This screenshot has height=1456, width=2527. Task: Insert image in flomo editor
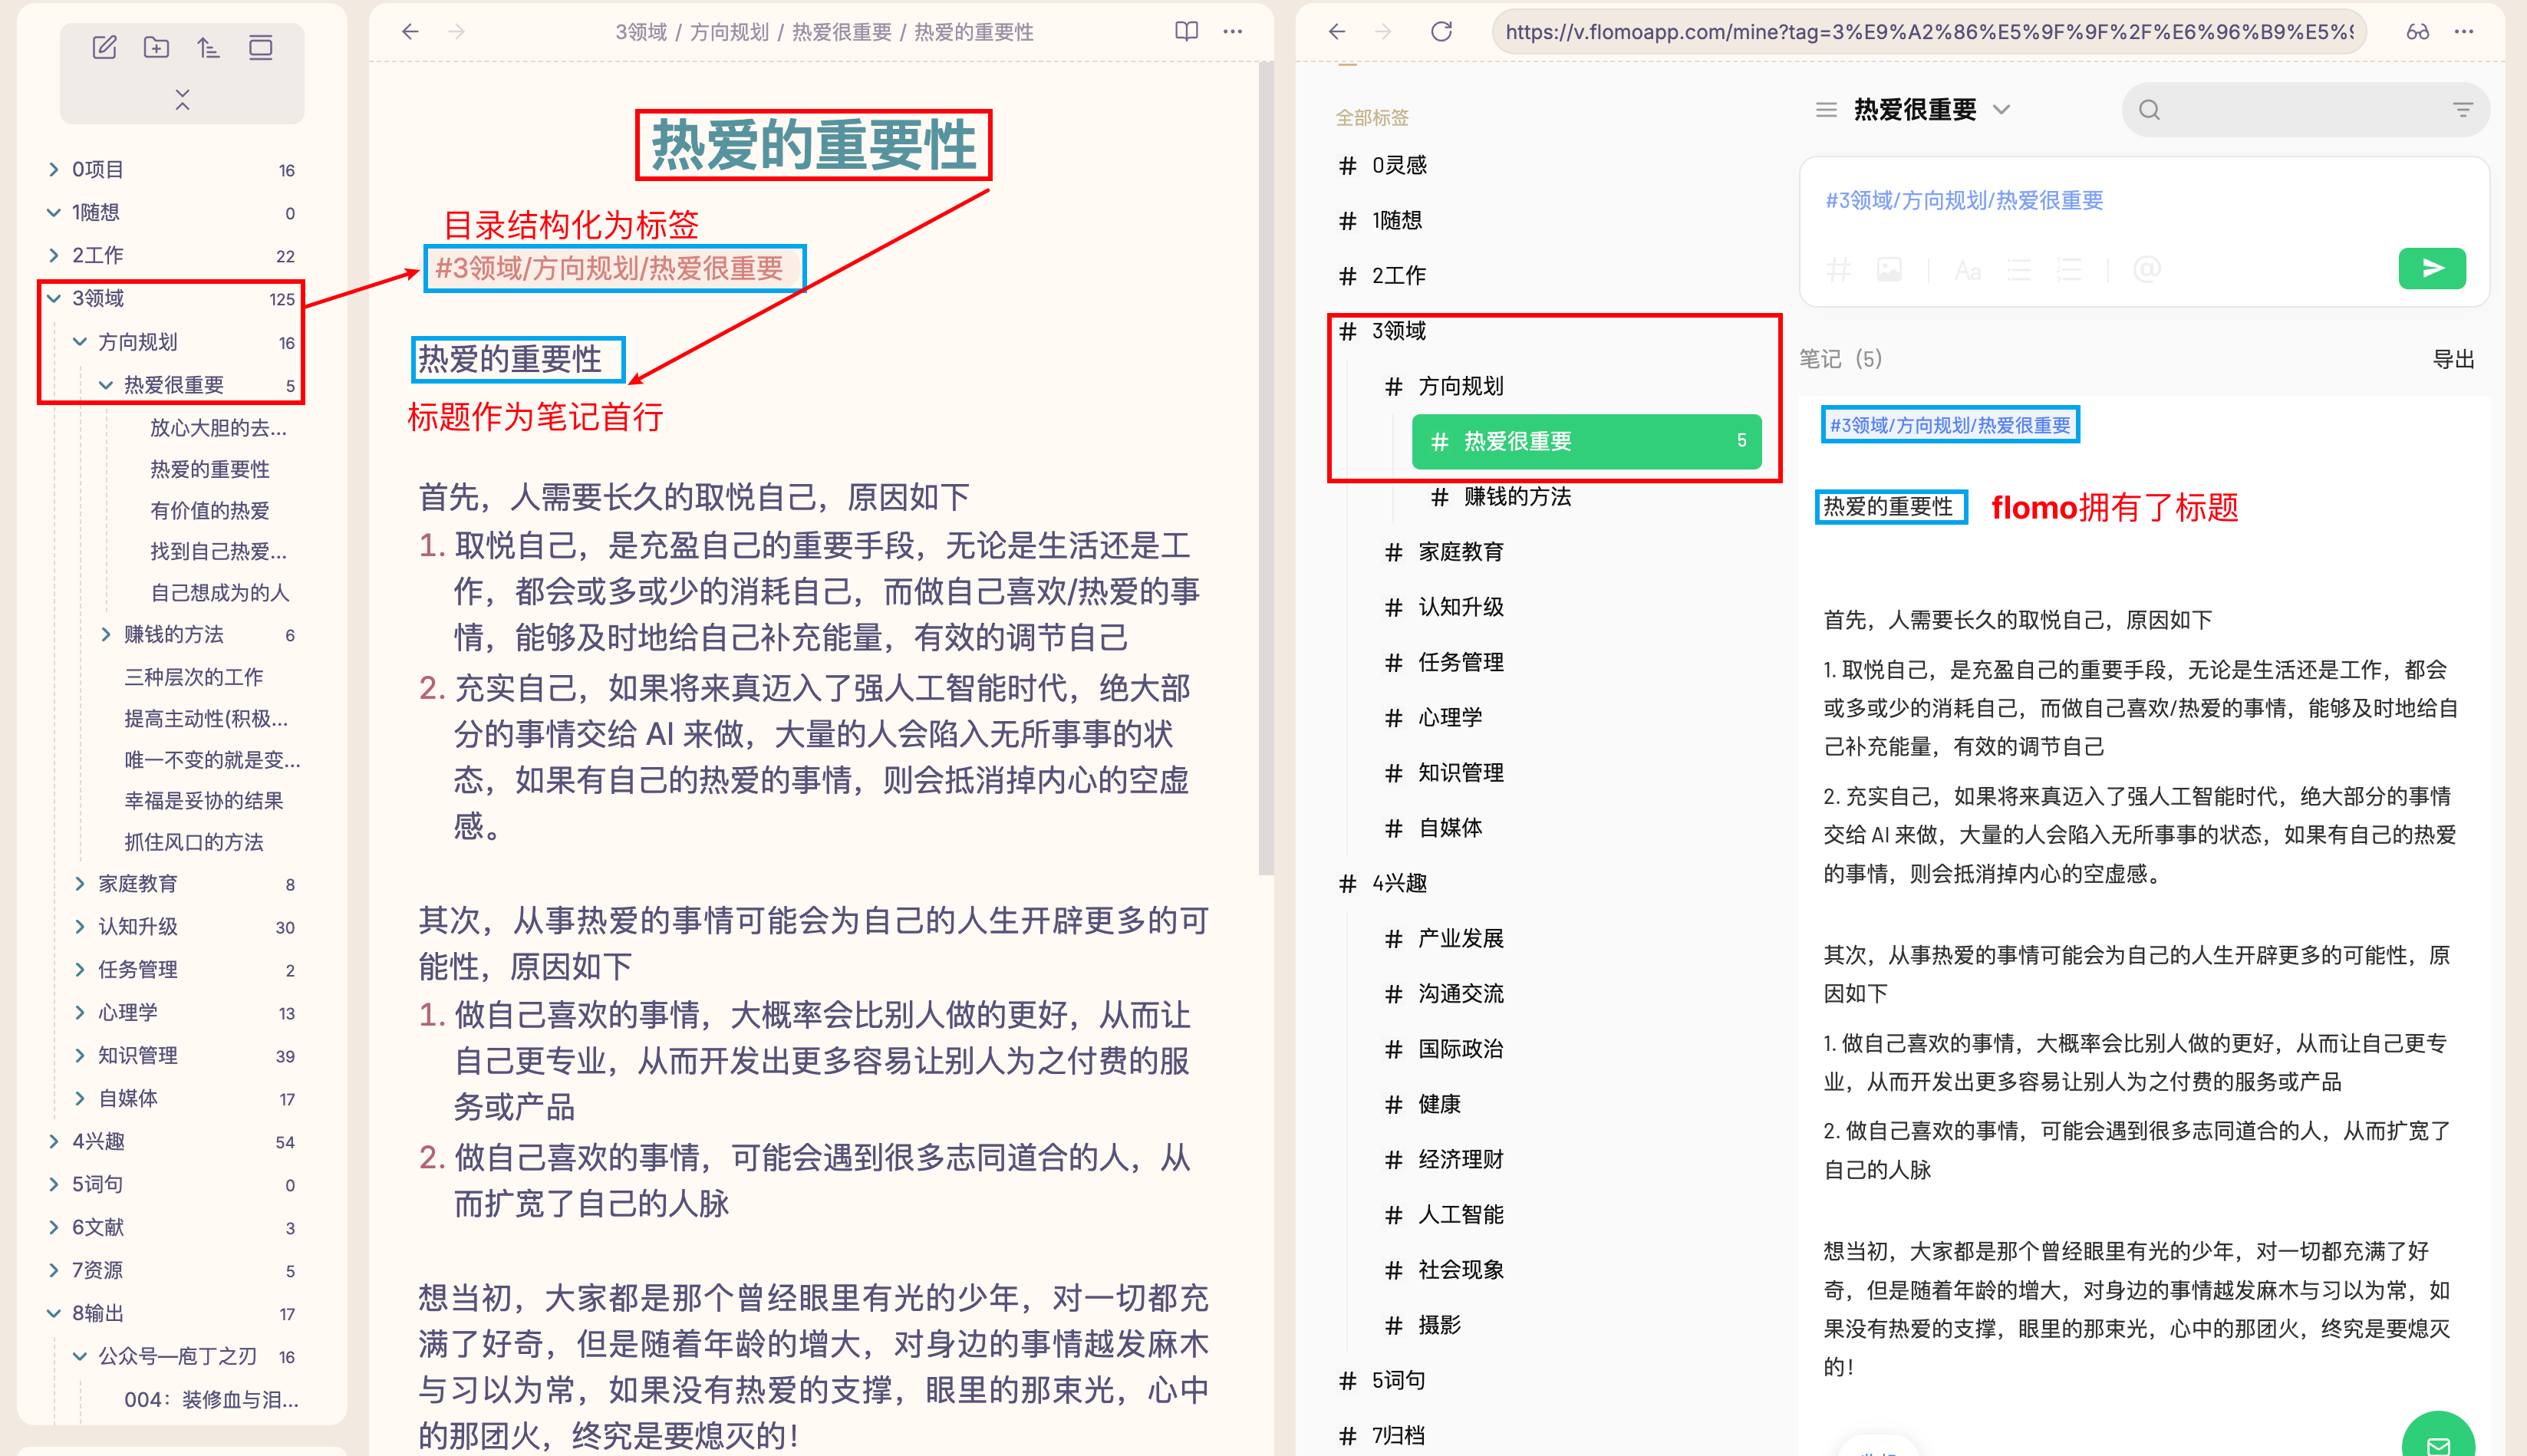(x=1889, y=269)
